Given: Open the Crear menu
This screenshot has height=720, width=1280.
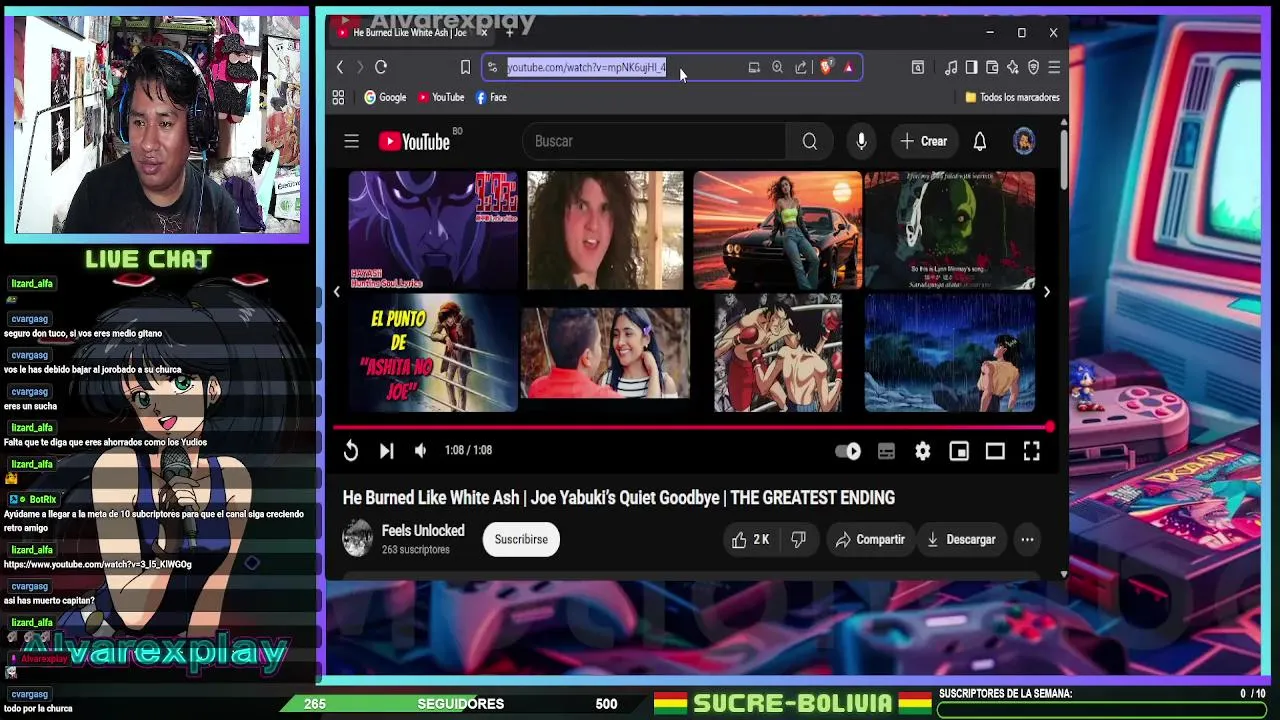Looking at the screenshot, I should point(923,141).
